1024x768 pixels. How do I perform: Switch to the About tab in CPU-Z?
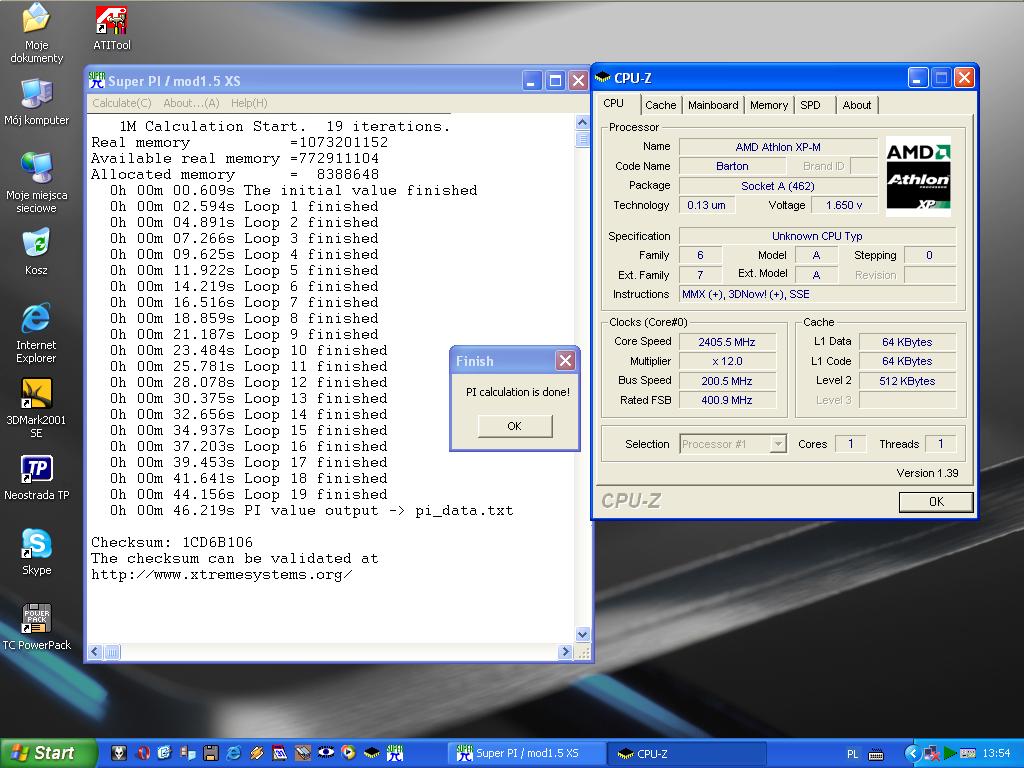tap(857, 105)
